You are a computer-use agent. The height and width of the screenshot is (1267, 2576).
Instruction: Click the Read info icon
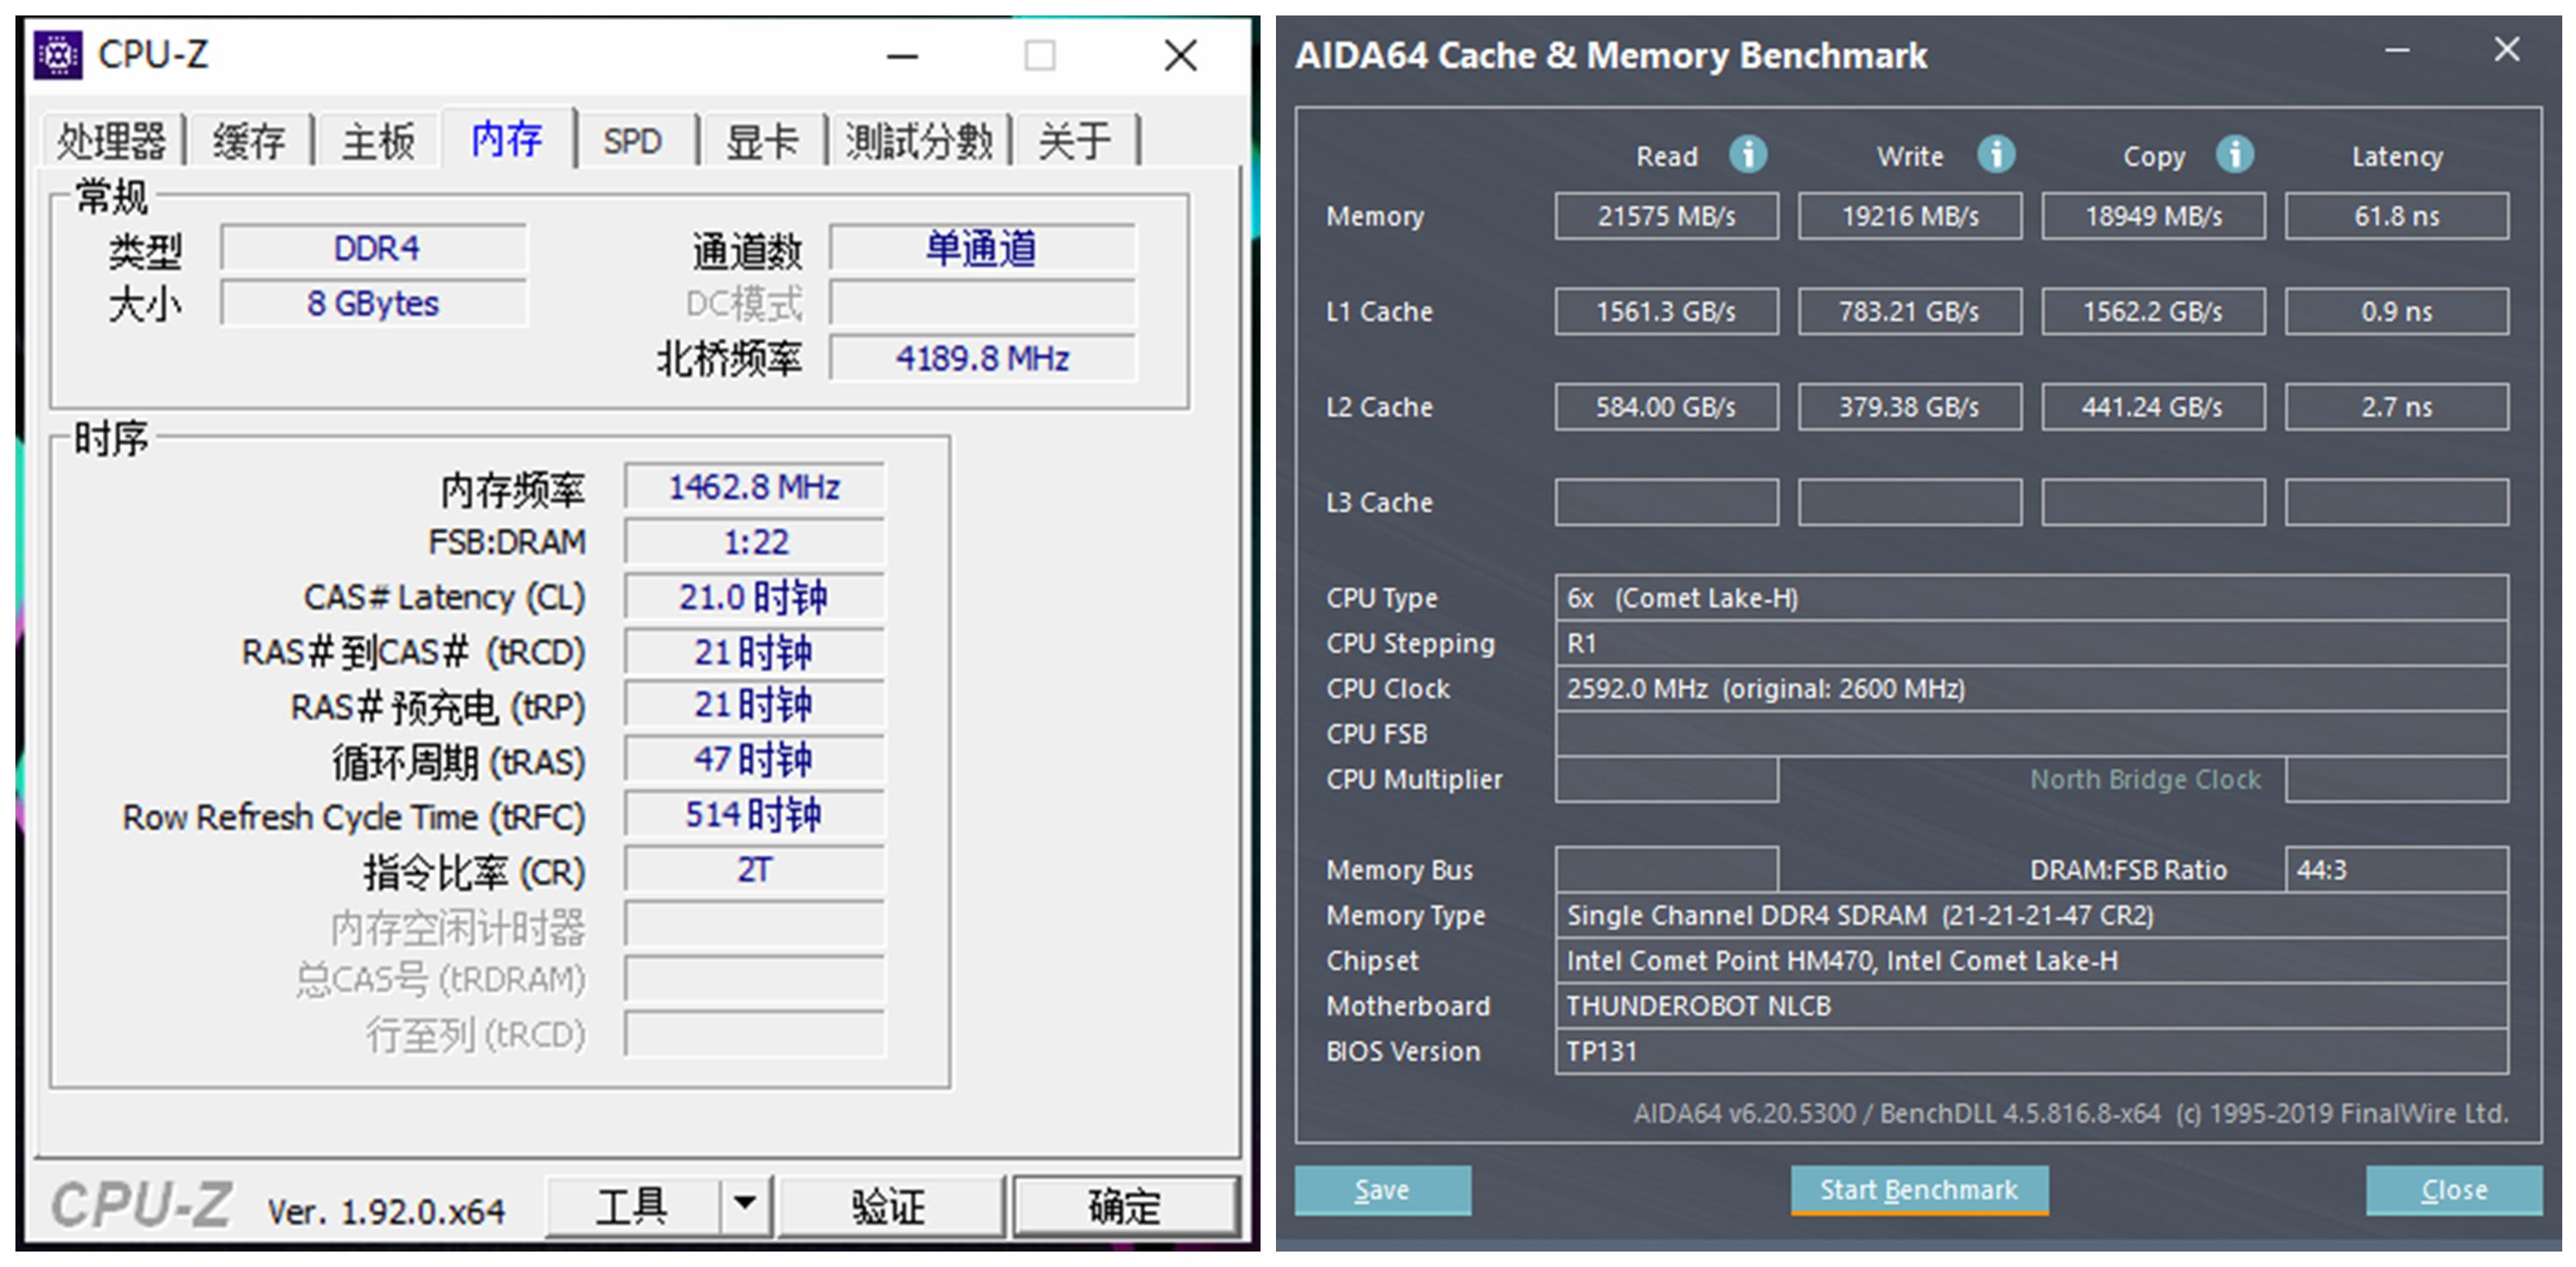pyautogui.click(x=1748, y=155)
